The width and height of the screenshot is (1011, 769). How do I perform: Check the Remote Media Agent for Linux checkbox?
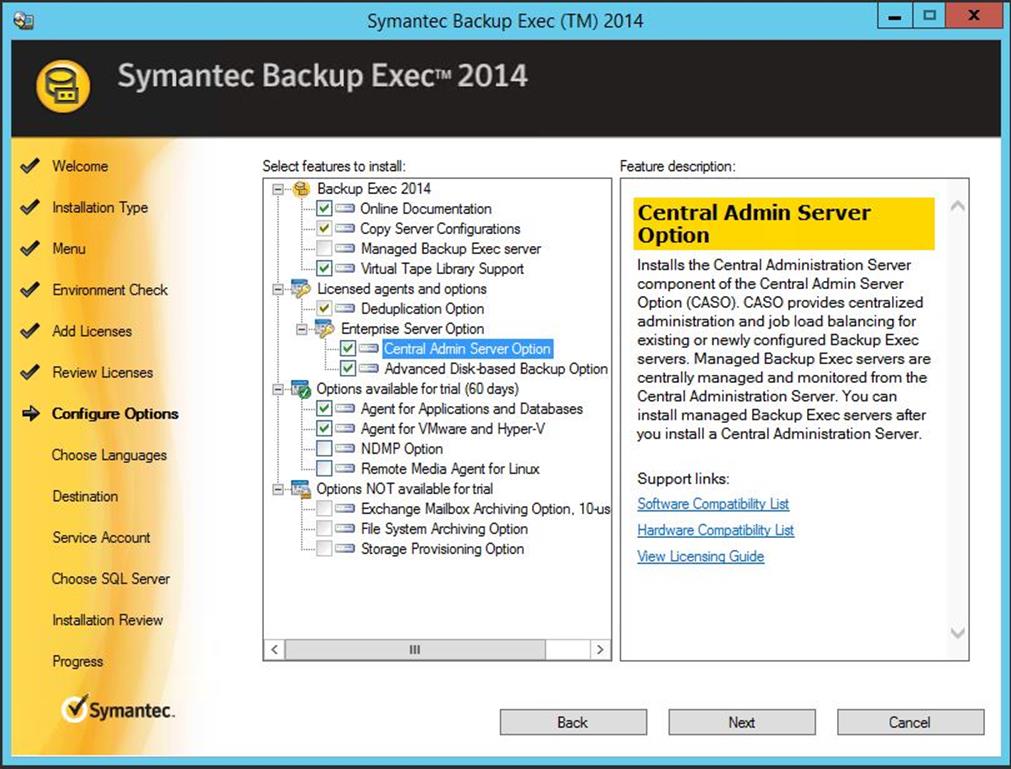[x=324, y=469]
